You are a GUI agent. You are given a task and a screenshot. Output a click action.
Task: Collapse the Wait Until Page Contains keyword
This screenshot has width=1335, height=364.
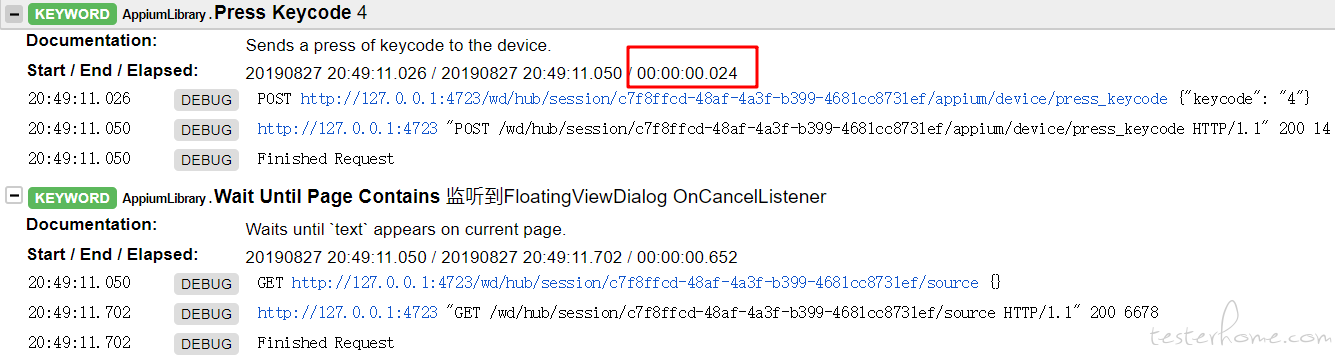[x=14, y=196]
